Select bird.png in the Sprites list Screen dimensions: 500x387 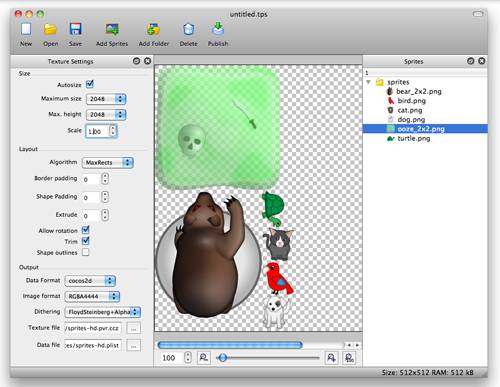411,101
